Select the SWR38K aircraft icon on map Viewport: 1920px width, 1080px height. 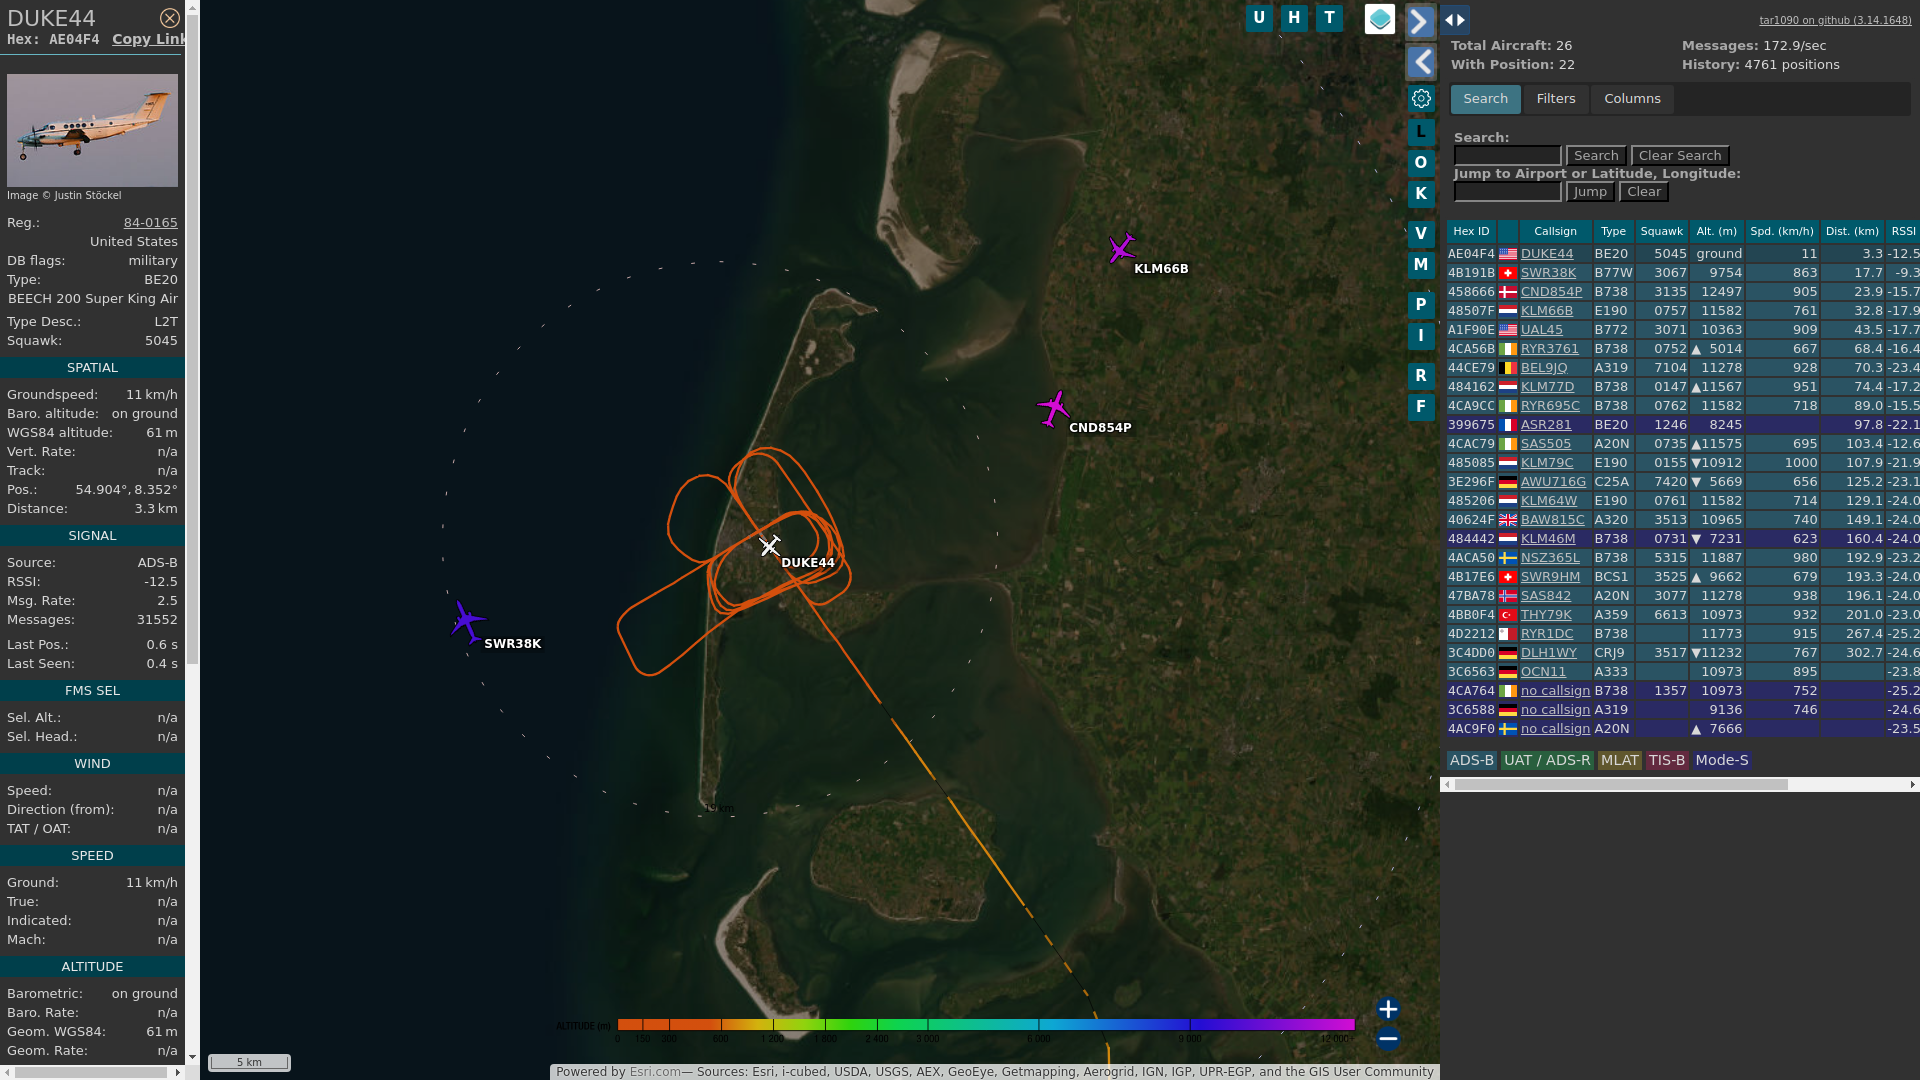(x=466, y=622)
